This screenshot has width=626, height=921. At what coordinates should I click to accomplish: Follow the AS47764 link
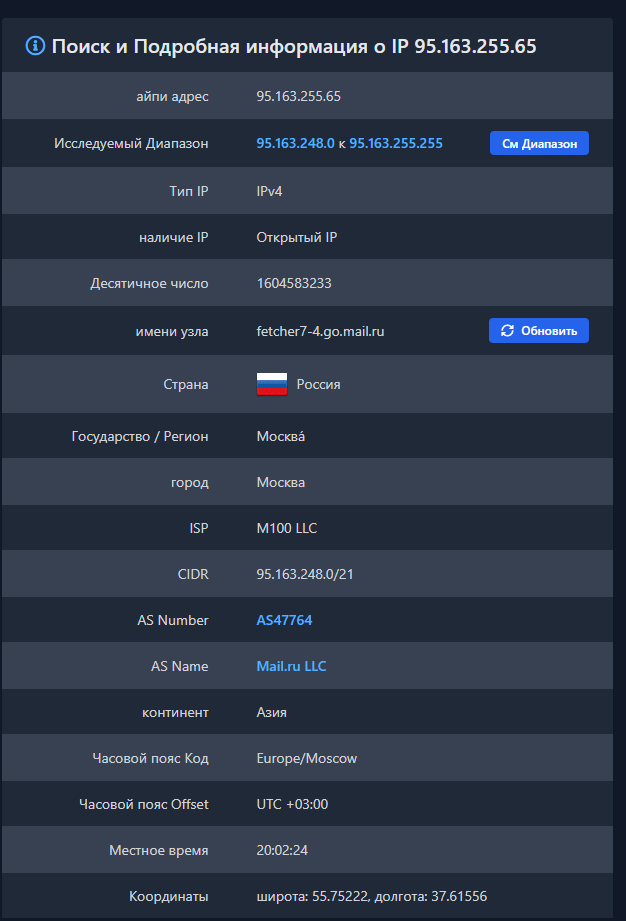pyautogui.click(x=284, y=620)
